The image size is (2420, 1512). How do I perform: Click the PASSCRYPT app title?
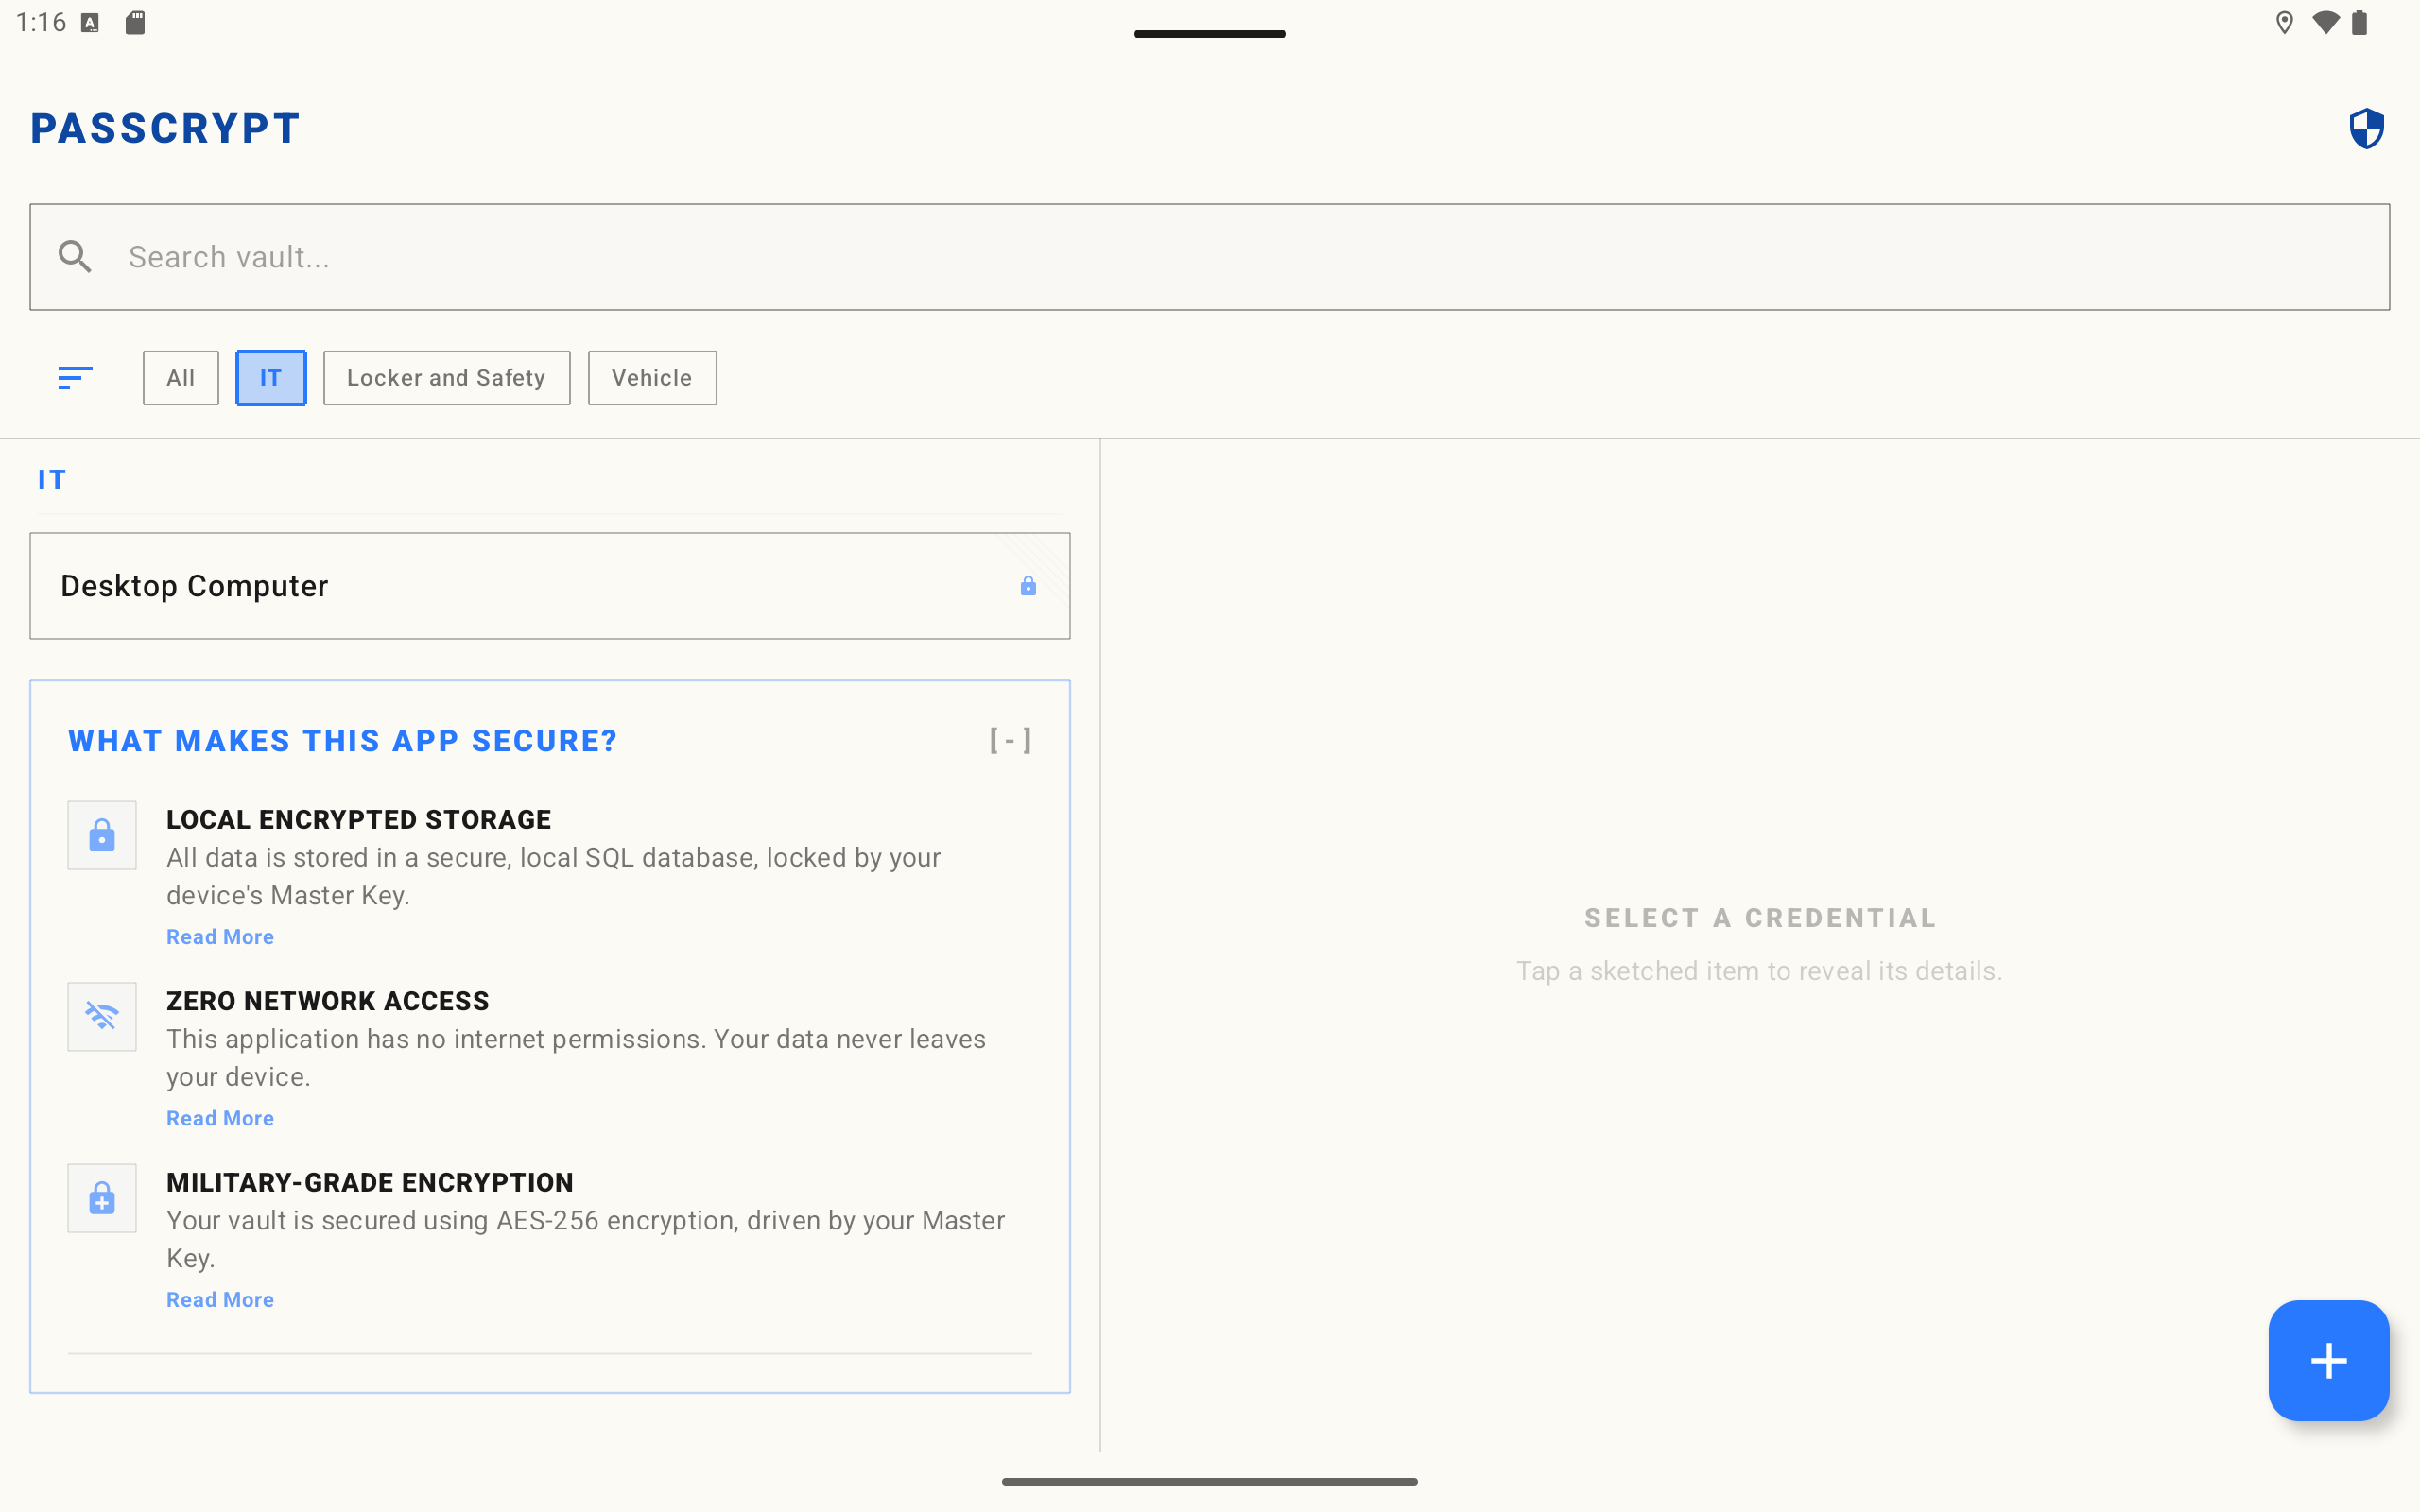tap(165, 129)
